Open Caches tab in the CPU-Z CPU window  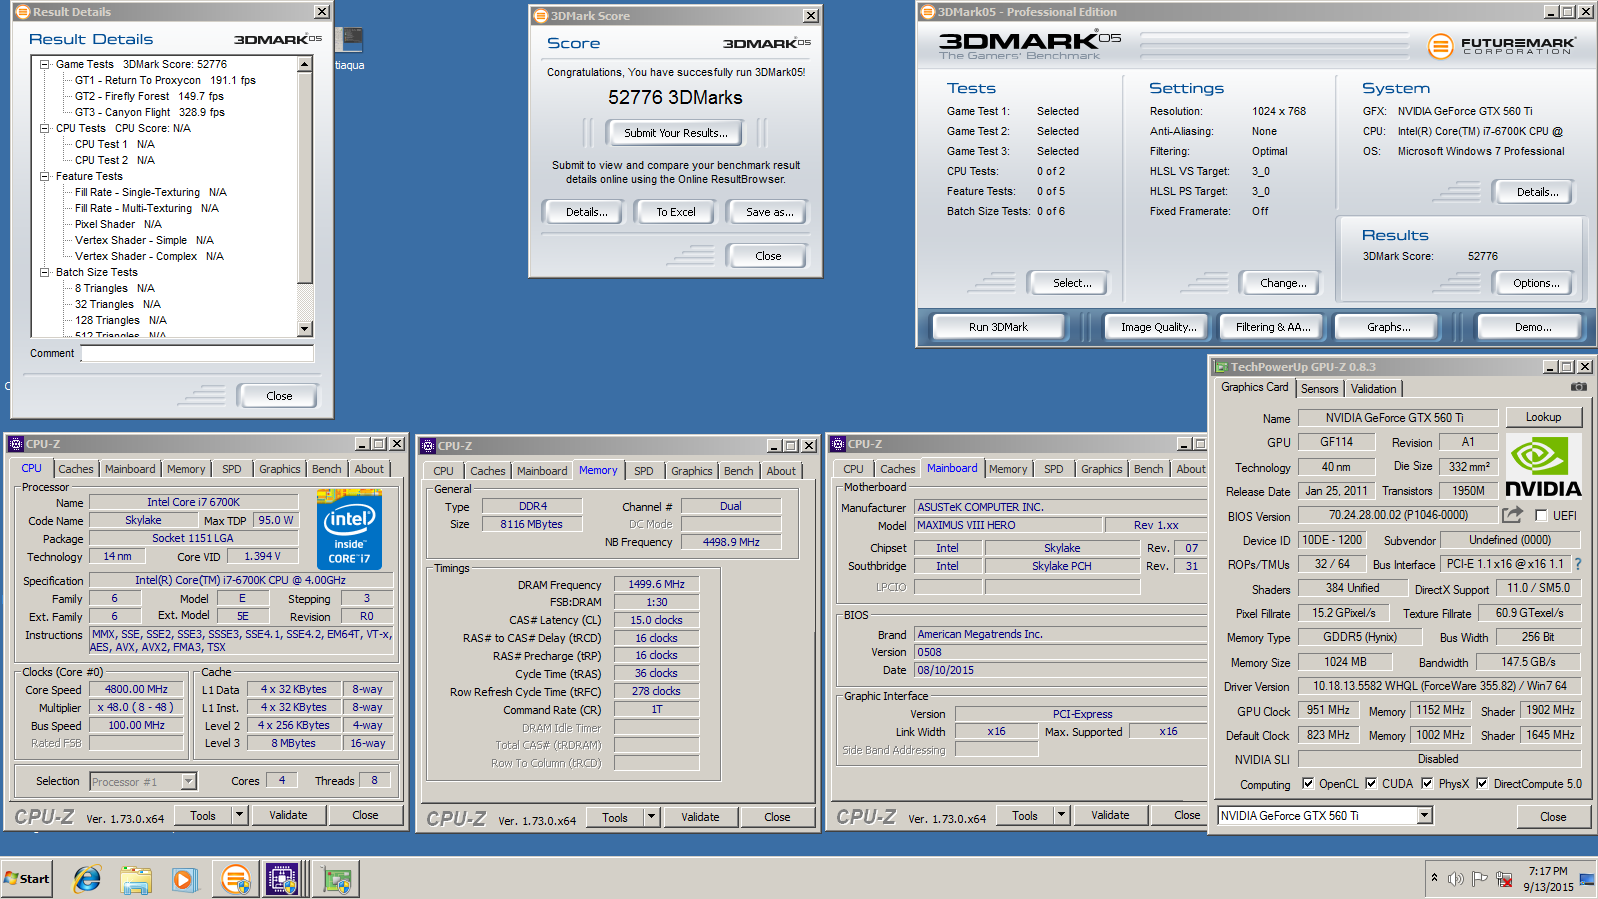pos(75,469)
